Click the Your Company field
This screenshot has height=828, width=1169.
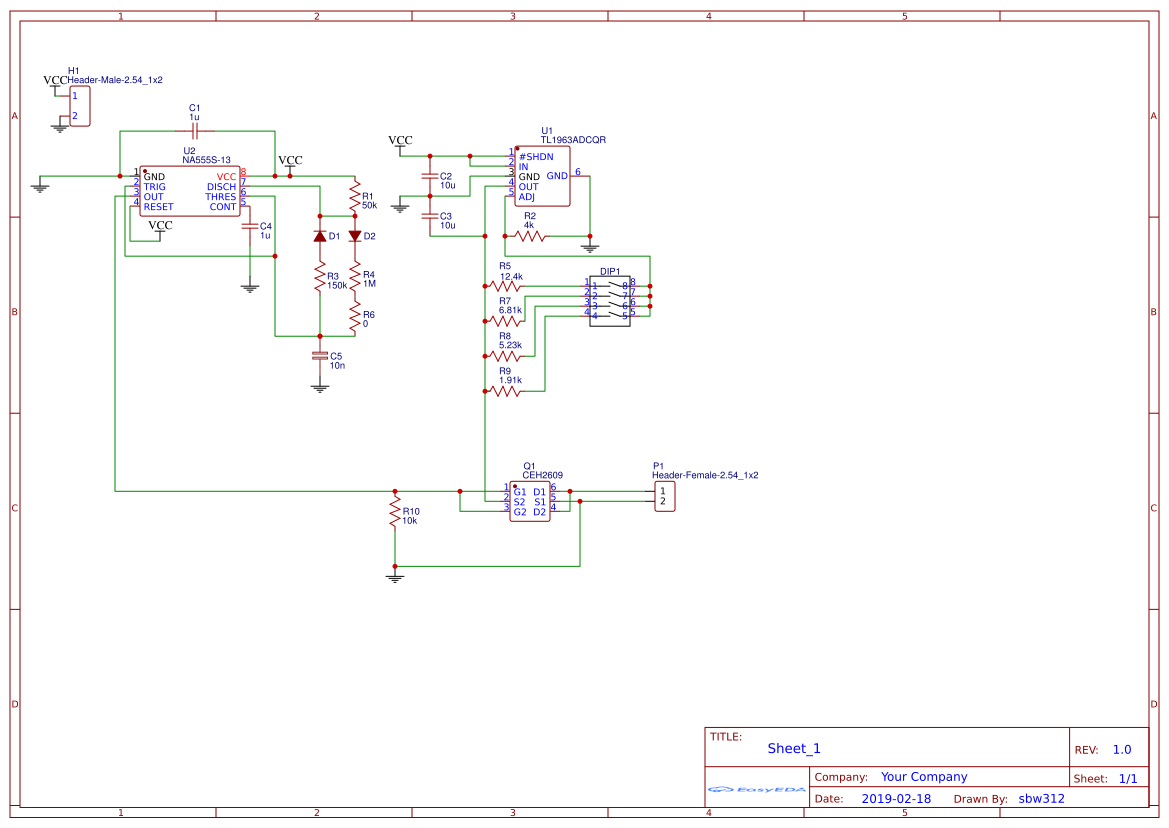(921, 776)
